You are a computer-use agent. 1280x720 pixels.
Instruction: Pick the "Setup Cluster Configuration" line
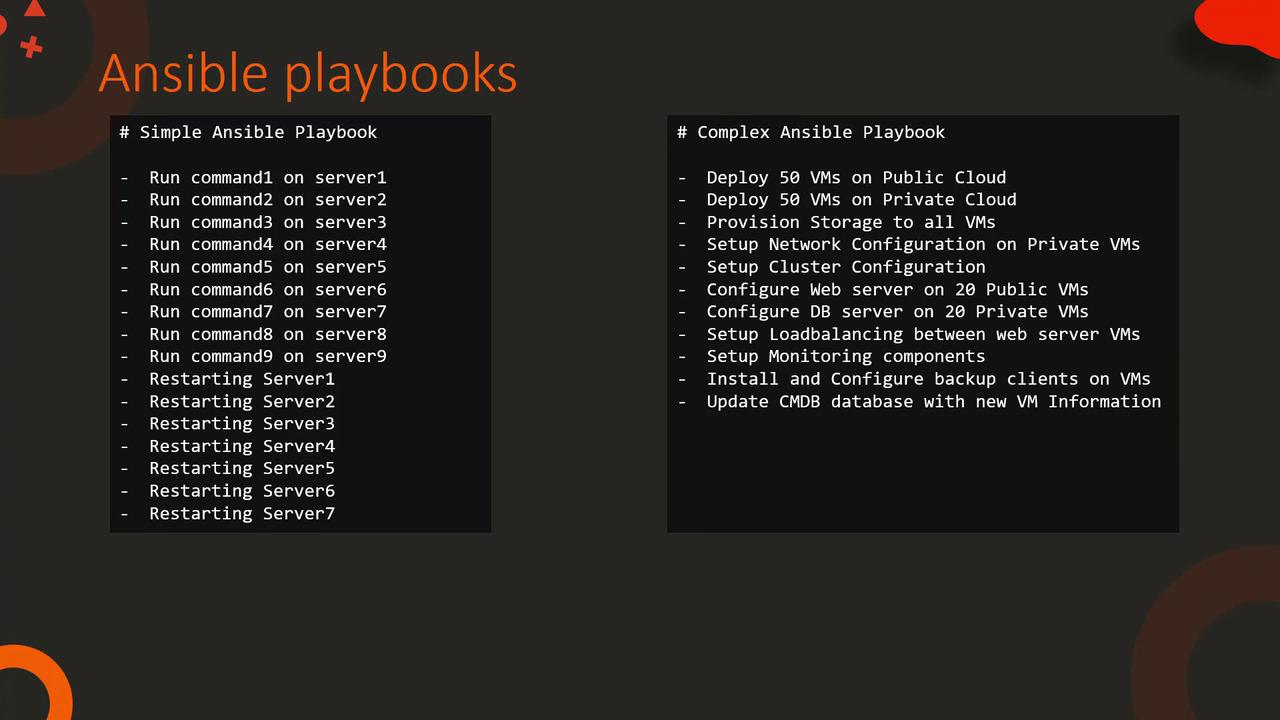tap(846, 267)
